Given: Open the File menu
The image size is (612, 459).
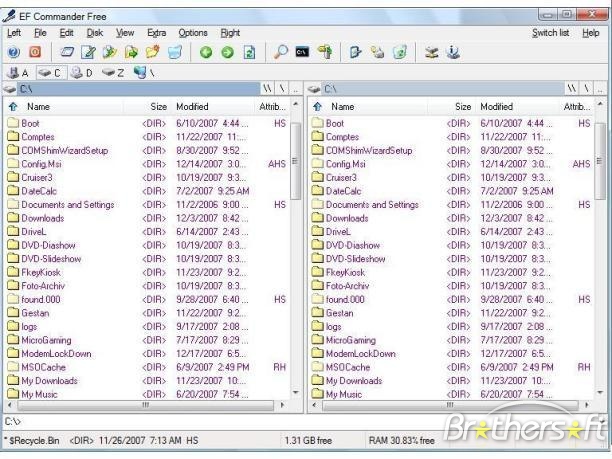Looking at the screenshot, I should [x=40, y=33].
